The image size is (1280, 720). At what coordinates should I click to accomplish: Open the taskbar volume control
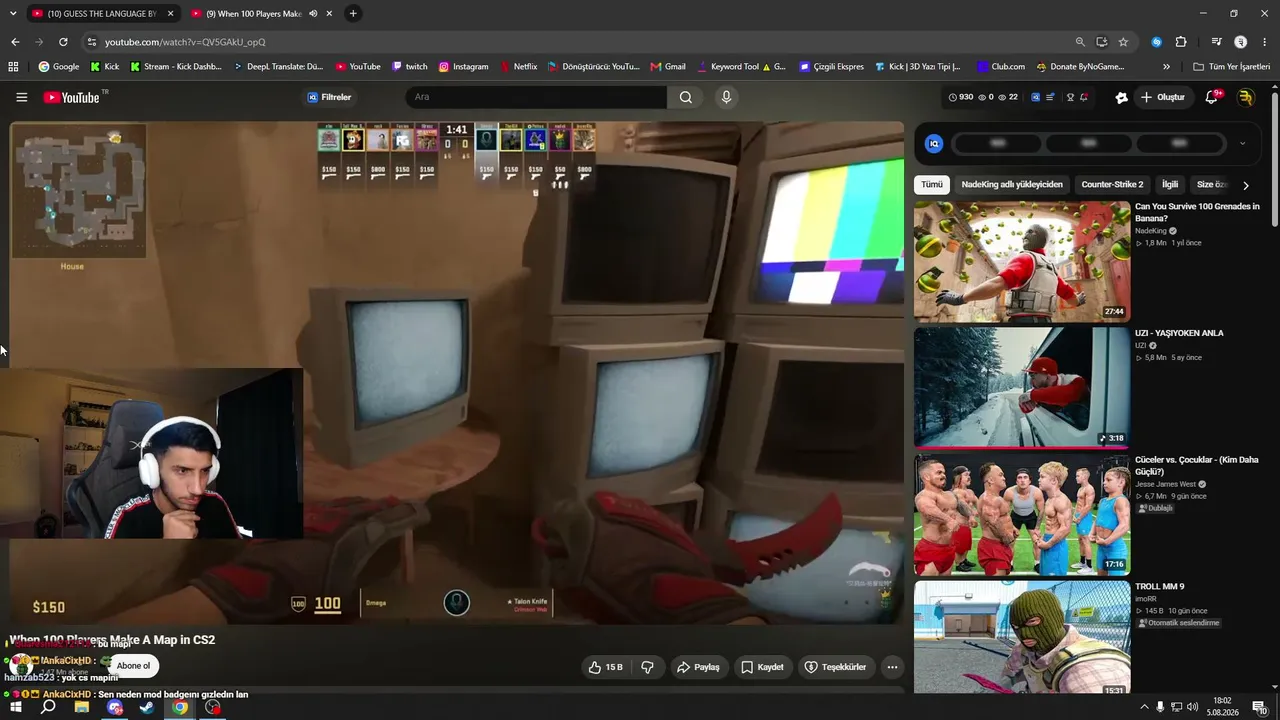click(1192, 707)
